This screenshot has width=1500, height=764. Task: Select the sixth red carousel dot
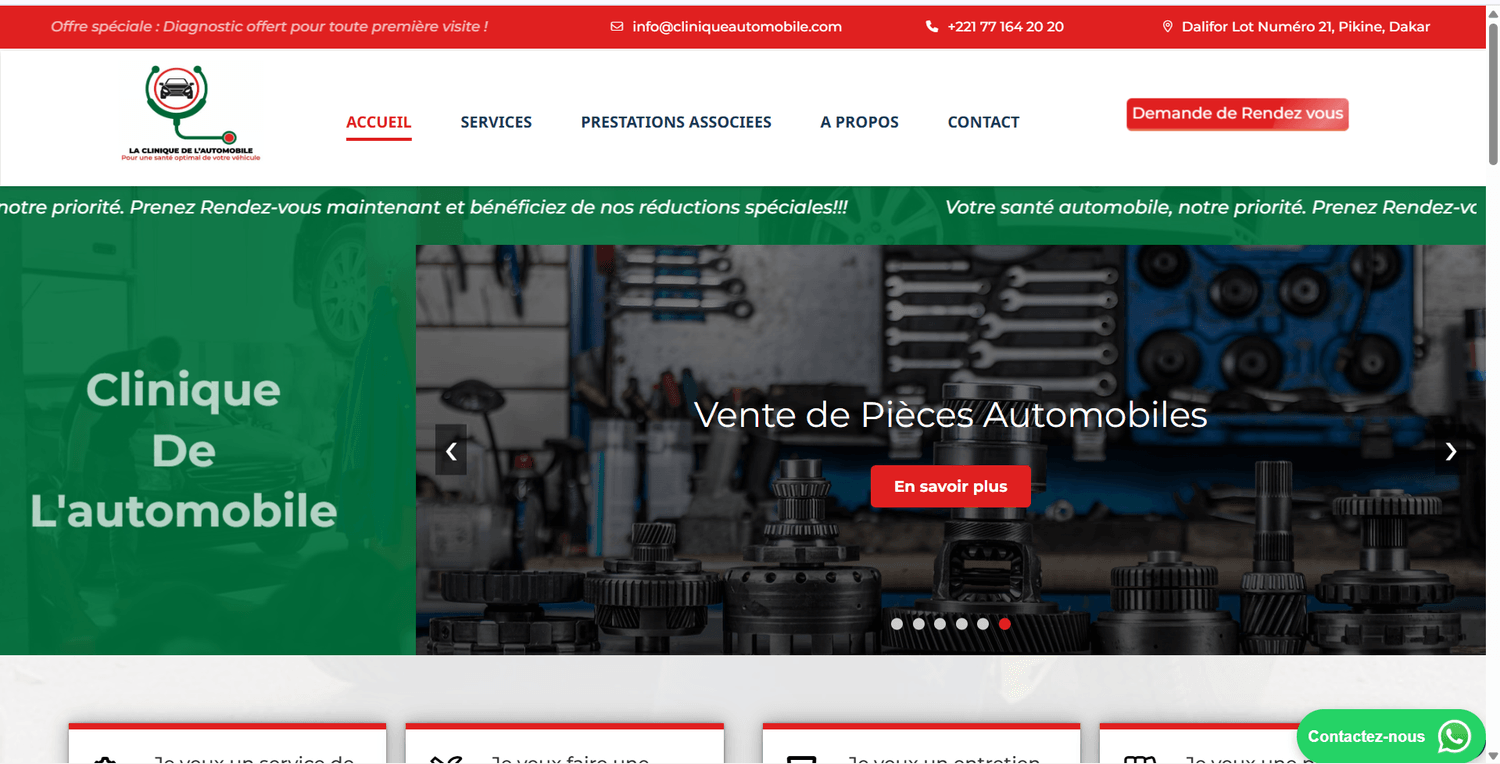[x=1004, y=624]
